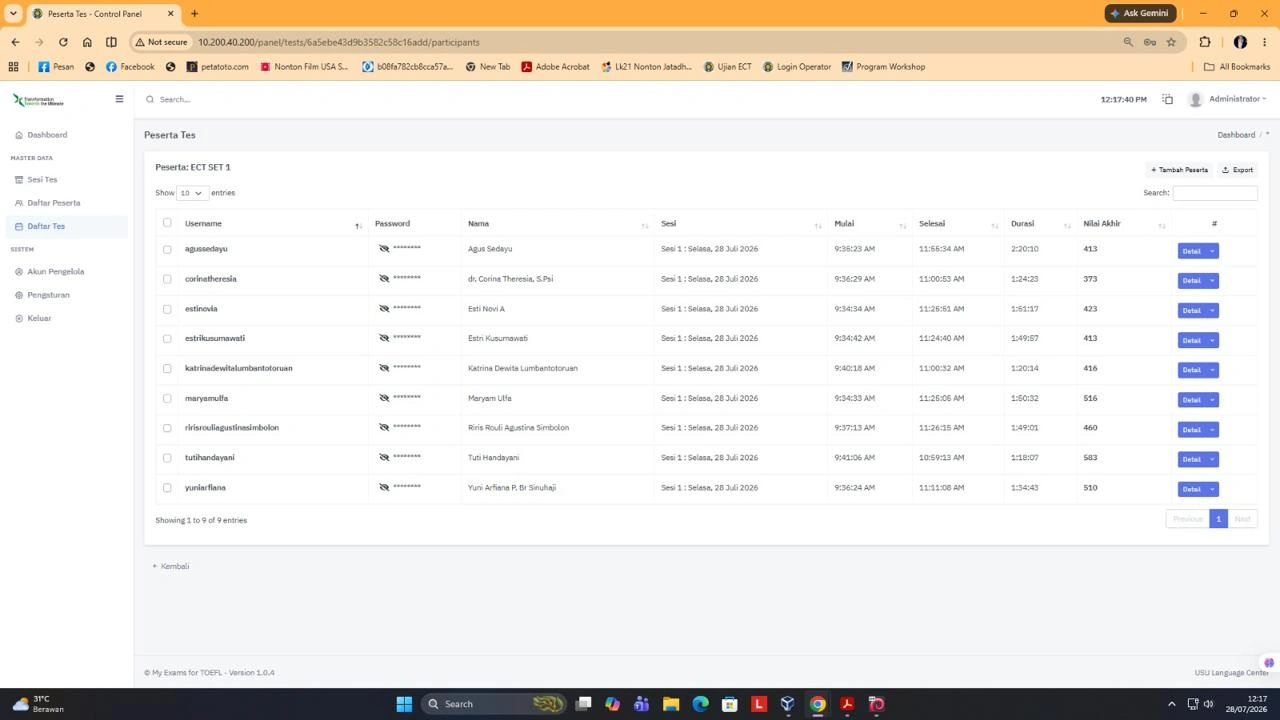The image size is (1280, 720).
Task: Reveal password for tutihandayani
Action: pyautogui.click(x=384, y=458)
